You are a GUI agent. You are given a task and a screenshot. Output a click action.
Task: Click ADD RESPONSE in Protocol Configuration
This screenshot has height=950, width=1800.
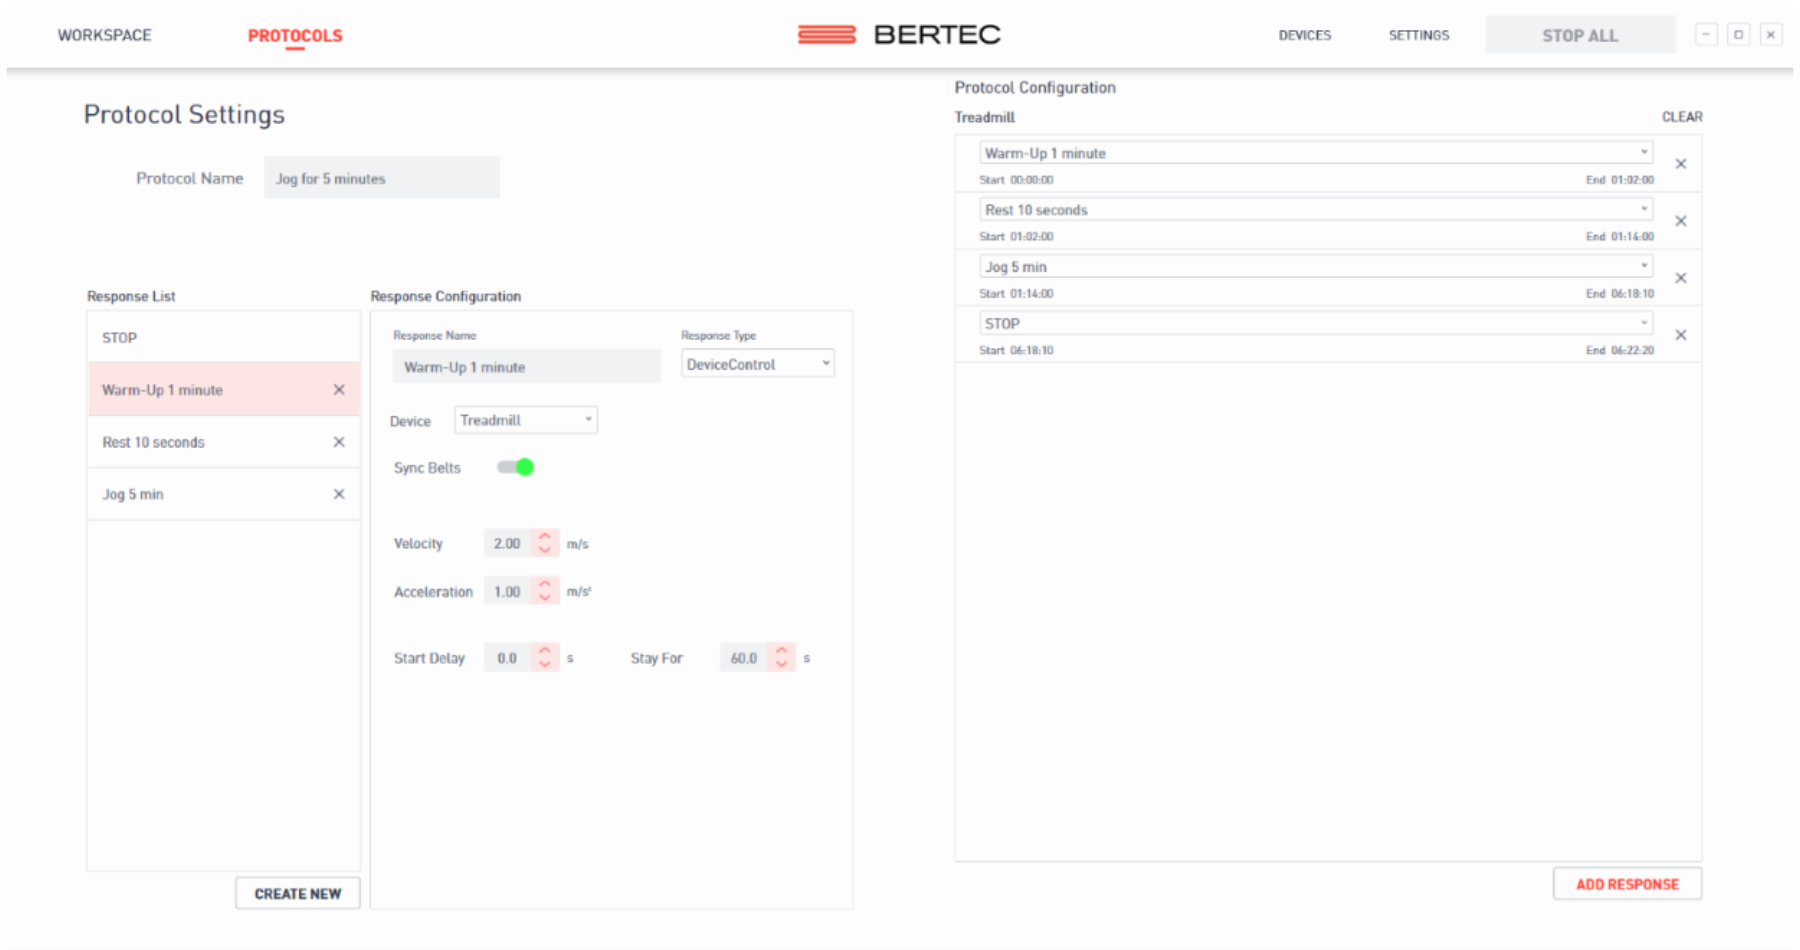pos(1627,883)
